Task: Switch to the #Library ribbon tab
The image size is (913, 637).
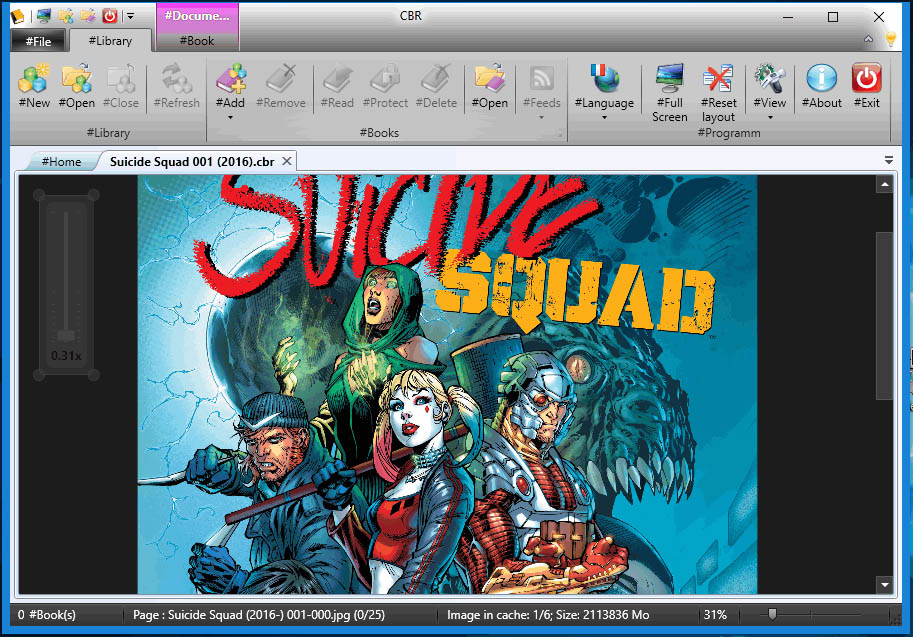Action: (x=110, y=41)
